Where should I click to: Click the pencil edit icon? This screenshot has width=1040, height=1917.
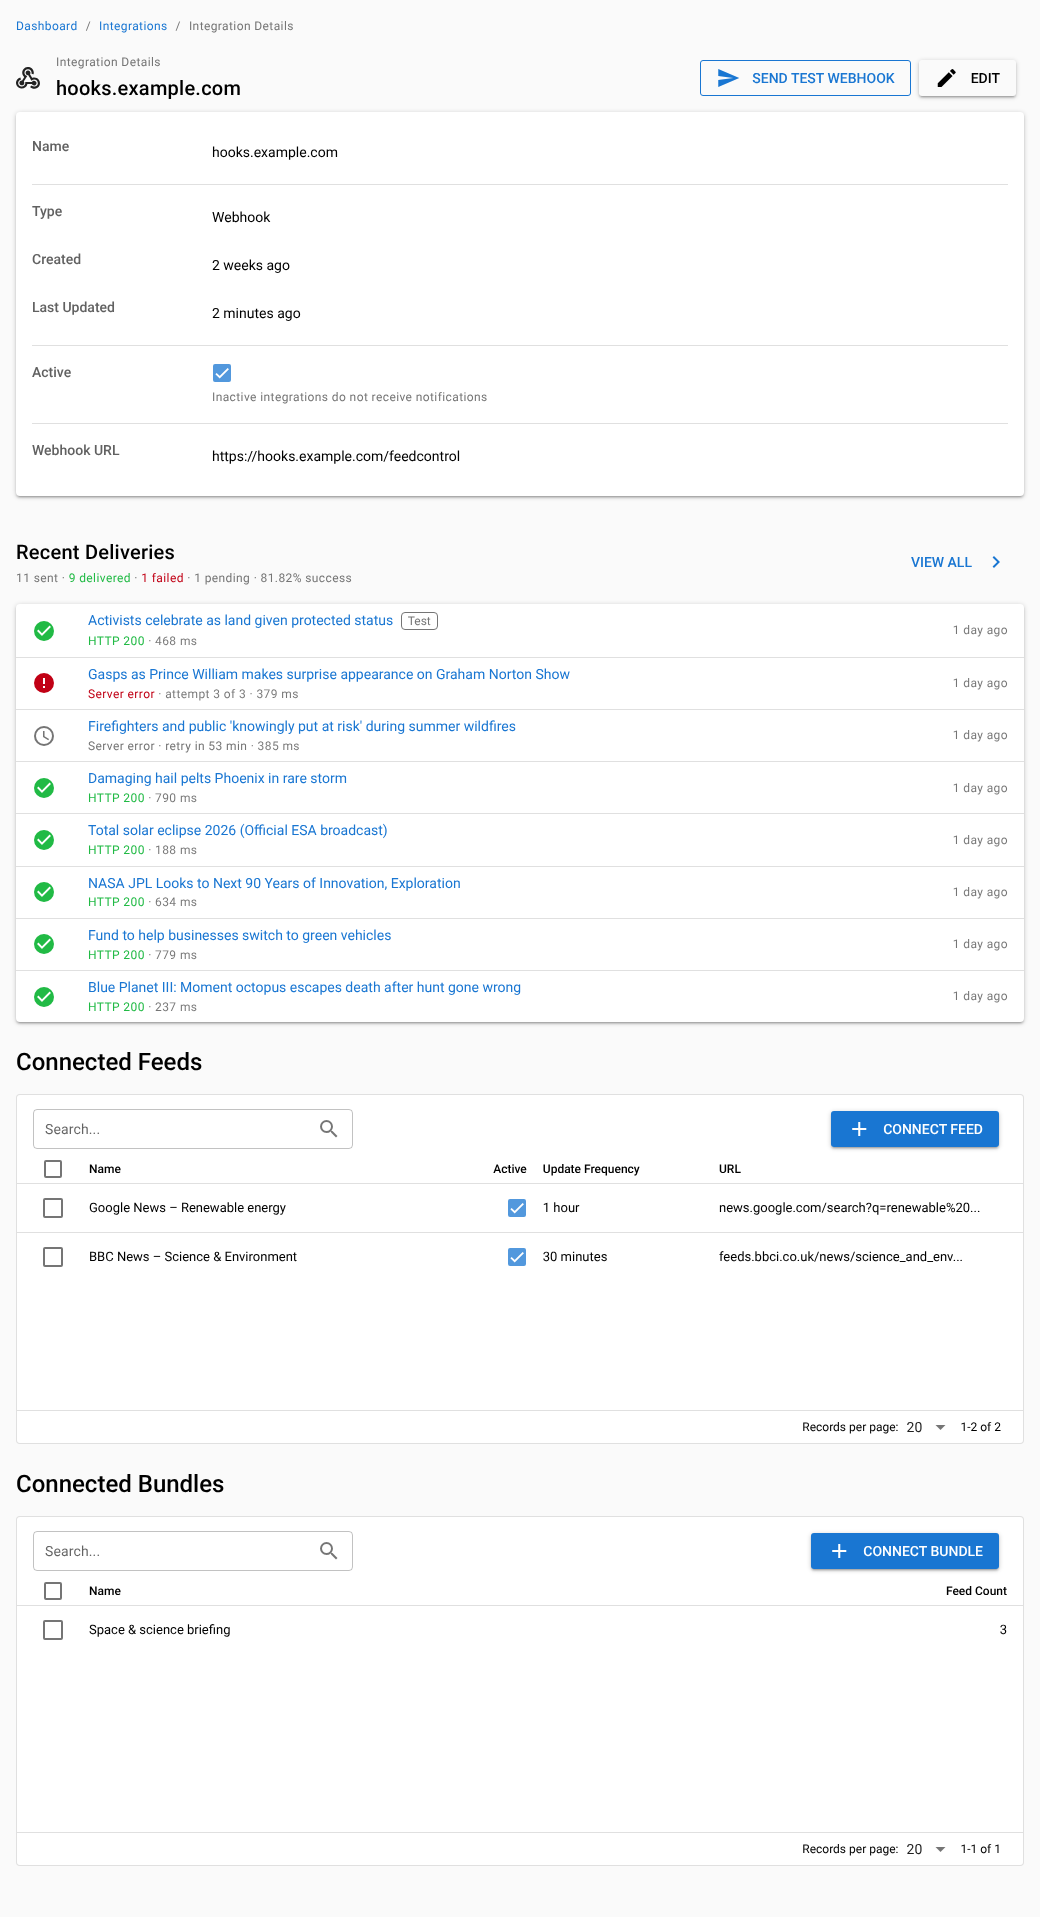(x=946, y=78)
